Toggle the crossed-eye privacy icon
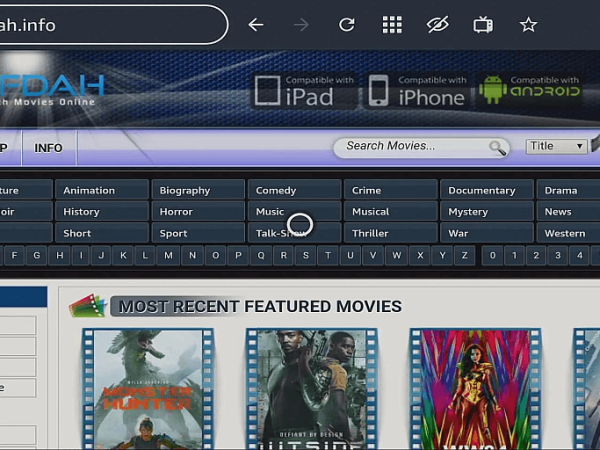The image size is (600, 450). 438,25
